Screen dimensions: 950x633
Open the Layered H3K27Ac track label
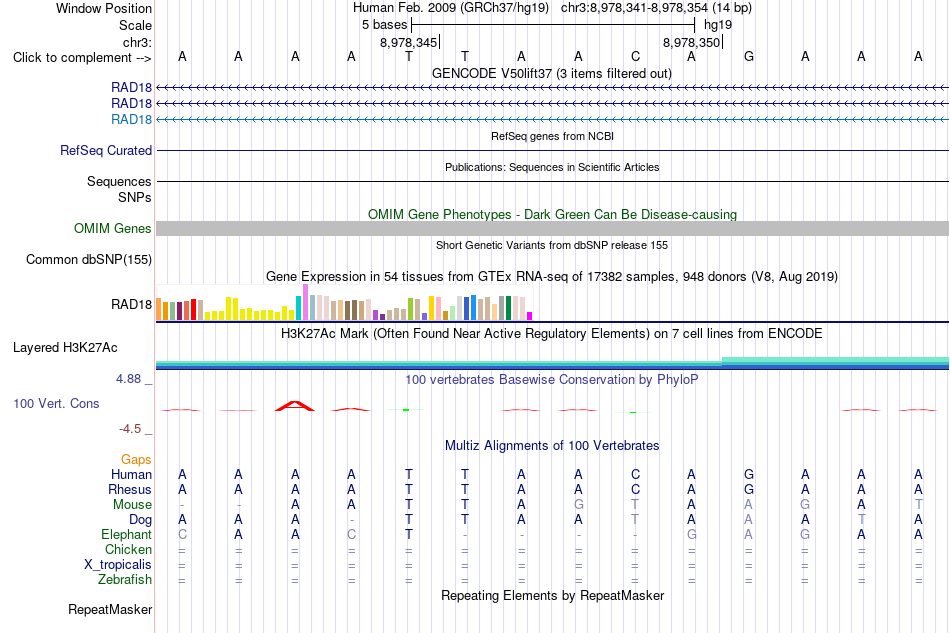click(65, 348)
